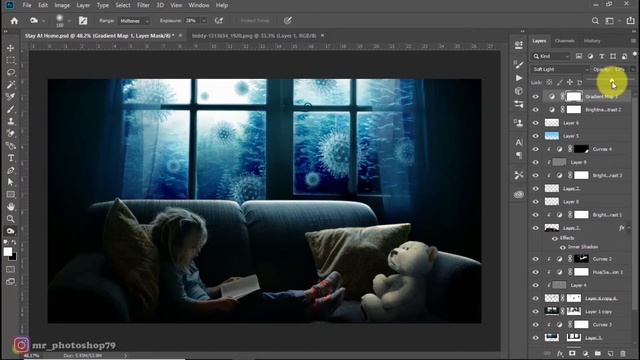Hide the Inner Shadow effect
This screenshot has width=640, height=360.
pos(562,247)
